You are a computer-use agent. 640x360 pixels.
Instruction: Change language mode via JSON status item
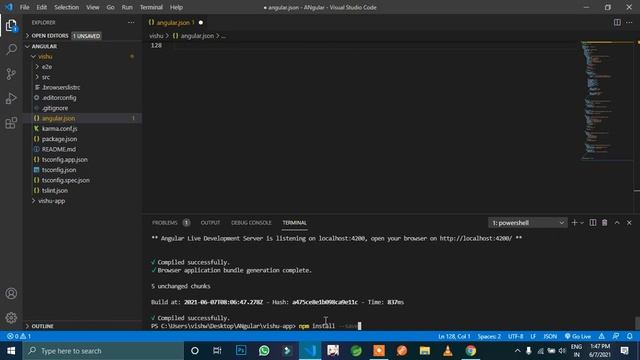tap(550, 336)
